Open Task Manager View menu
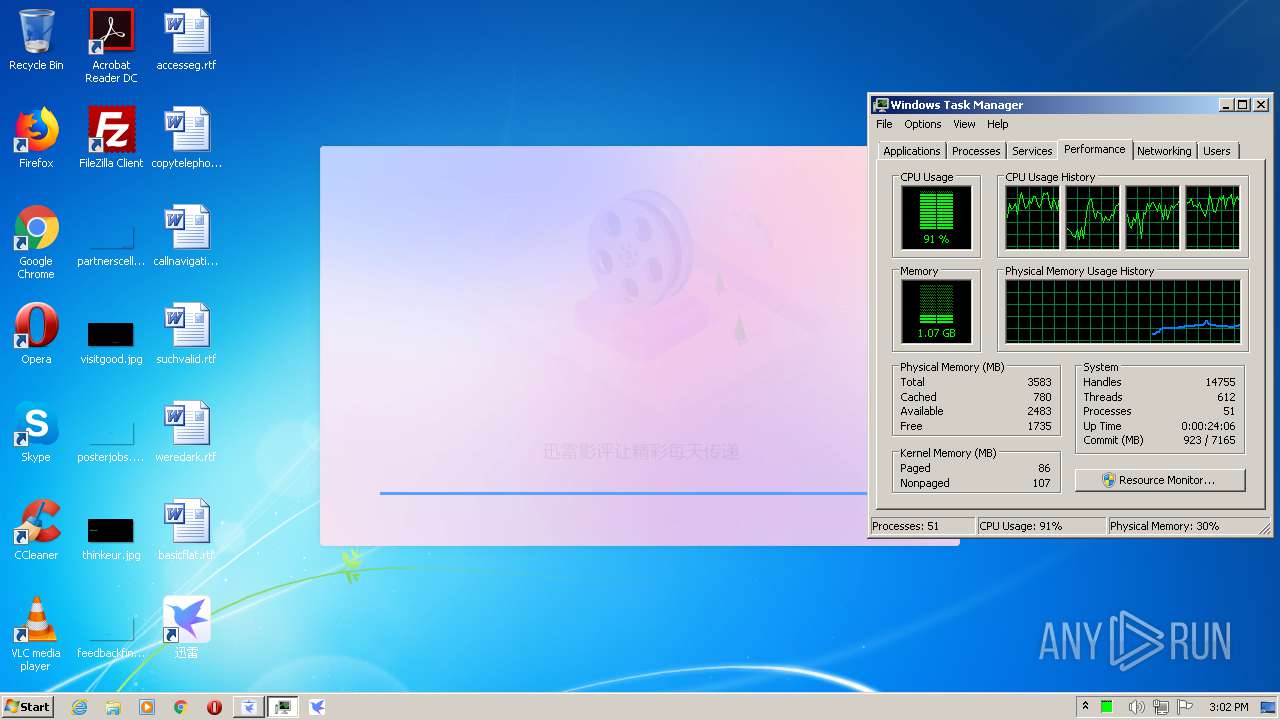The height and width of the screenshot is (720, 1280). click(x=964, y=124)
